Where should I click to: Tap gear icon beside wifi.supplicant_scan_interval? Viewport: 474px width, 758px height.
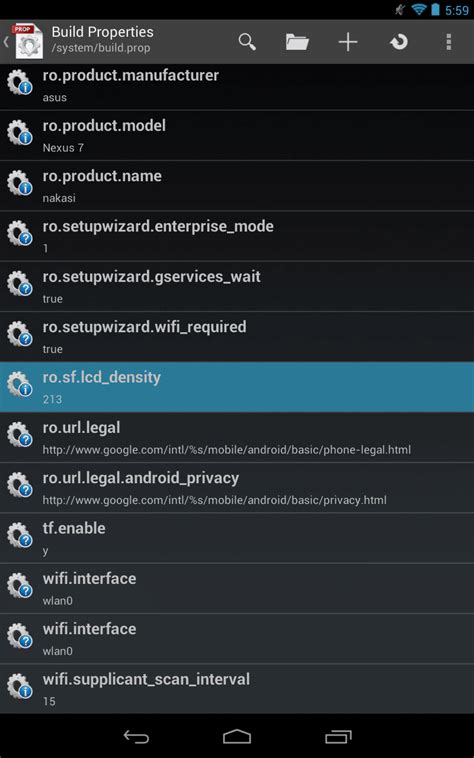20,686
